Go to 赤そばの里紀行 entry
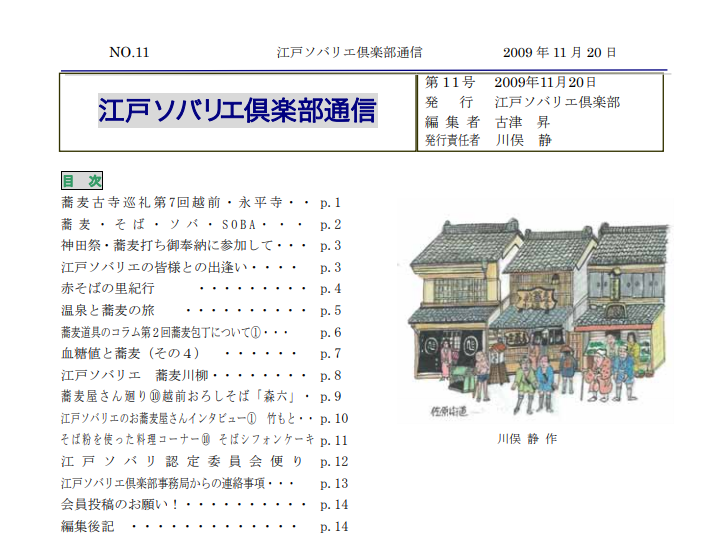 tap(200, 289)
